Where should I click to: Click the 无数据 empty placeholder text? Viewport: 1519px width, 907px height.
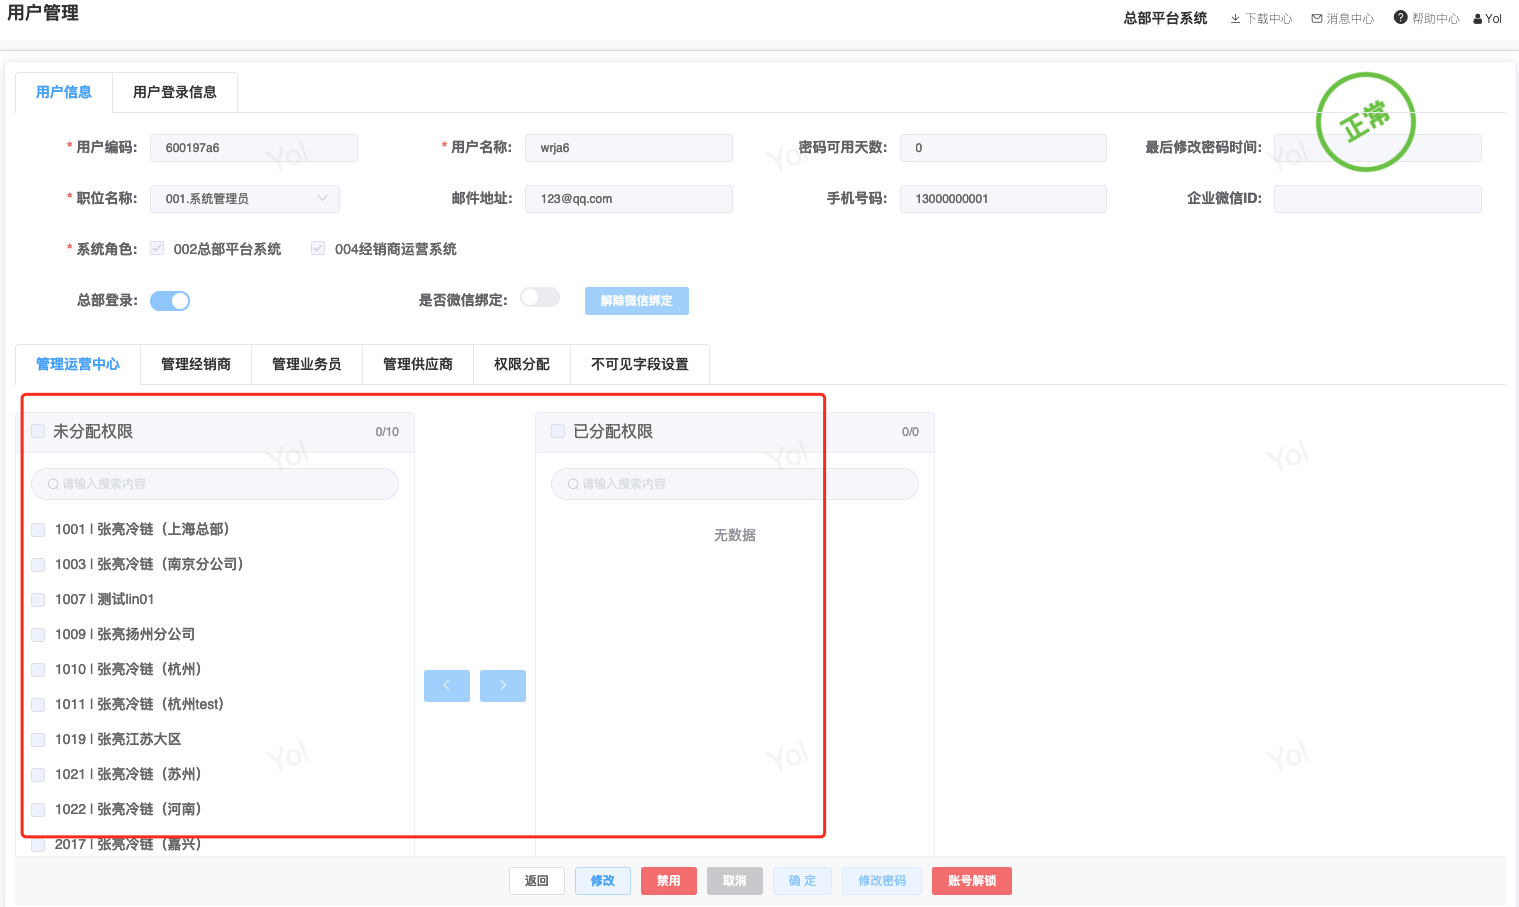[735, 535]
